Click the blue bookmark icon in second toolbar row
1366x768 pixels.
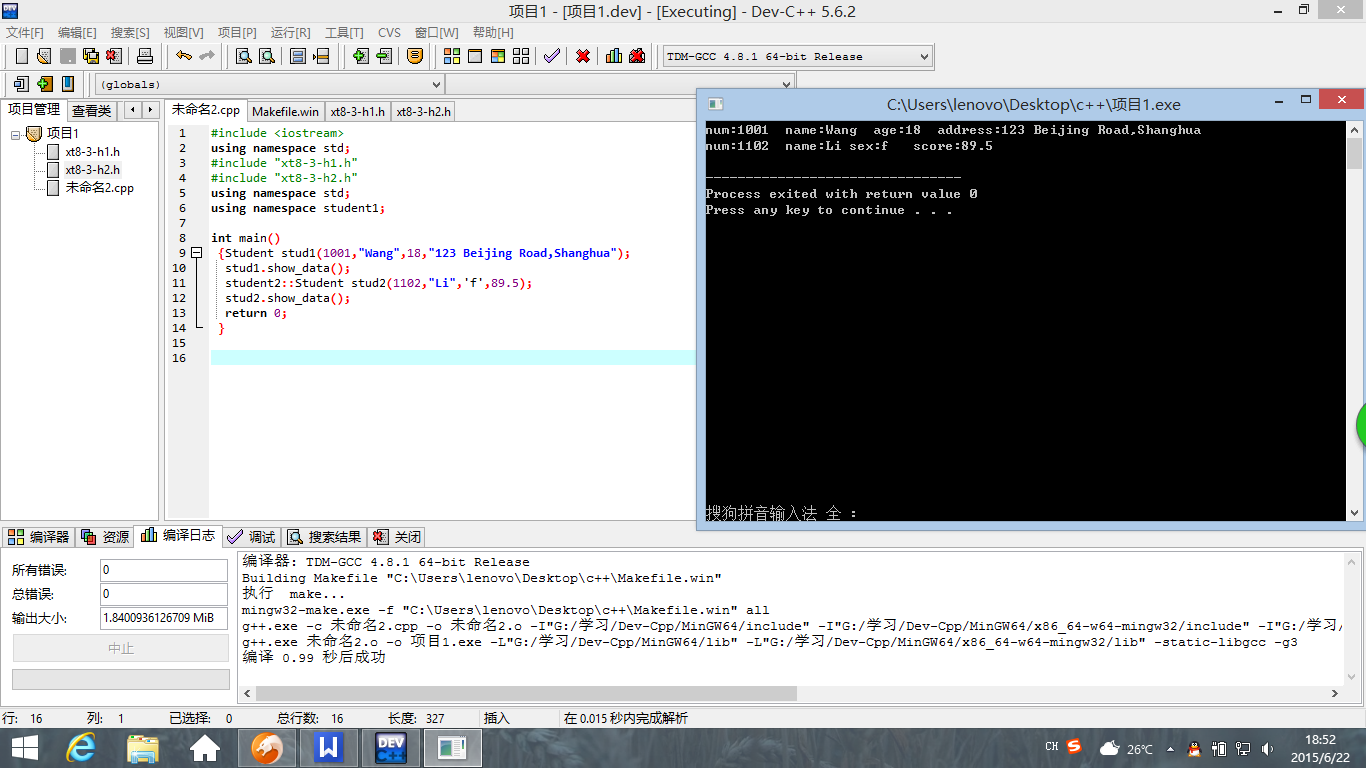pos(68,84)
